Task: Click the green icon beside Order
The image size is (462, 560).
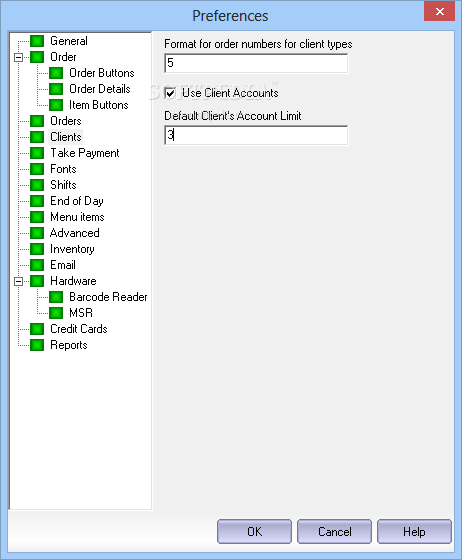Action: point(37,57)
